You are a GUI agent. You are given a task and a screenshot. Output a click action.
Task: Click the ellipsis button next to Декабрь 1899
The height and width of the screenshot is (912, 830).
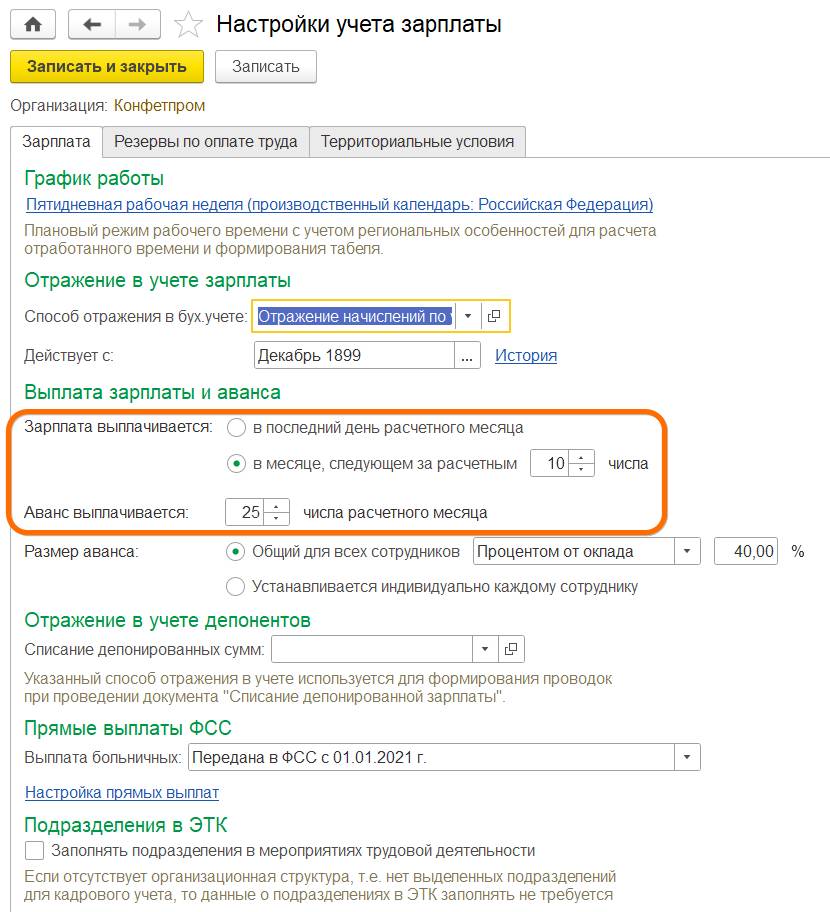pyautogui.click(x=467, y=355)
